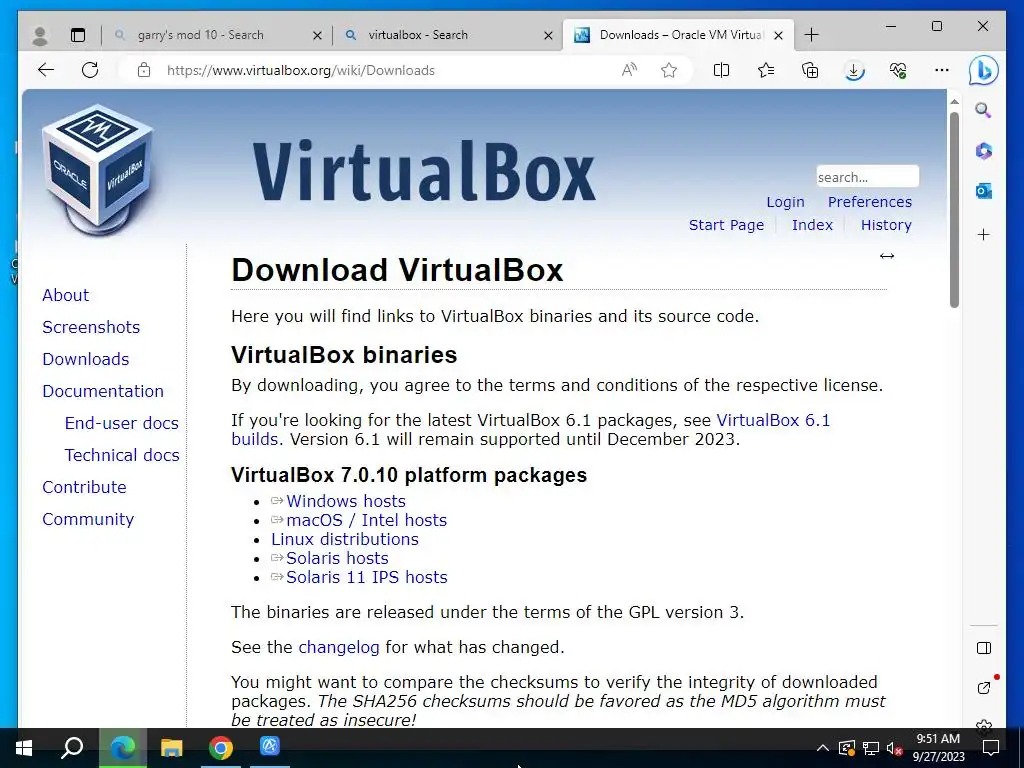1024x768 pixels.
Task: Open Contribute link
Action: [x=84, y=487]
